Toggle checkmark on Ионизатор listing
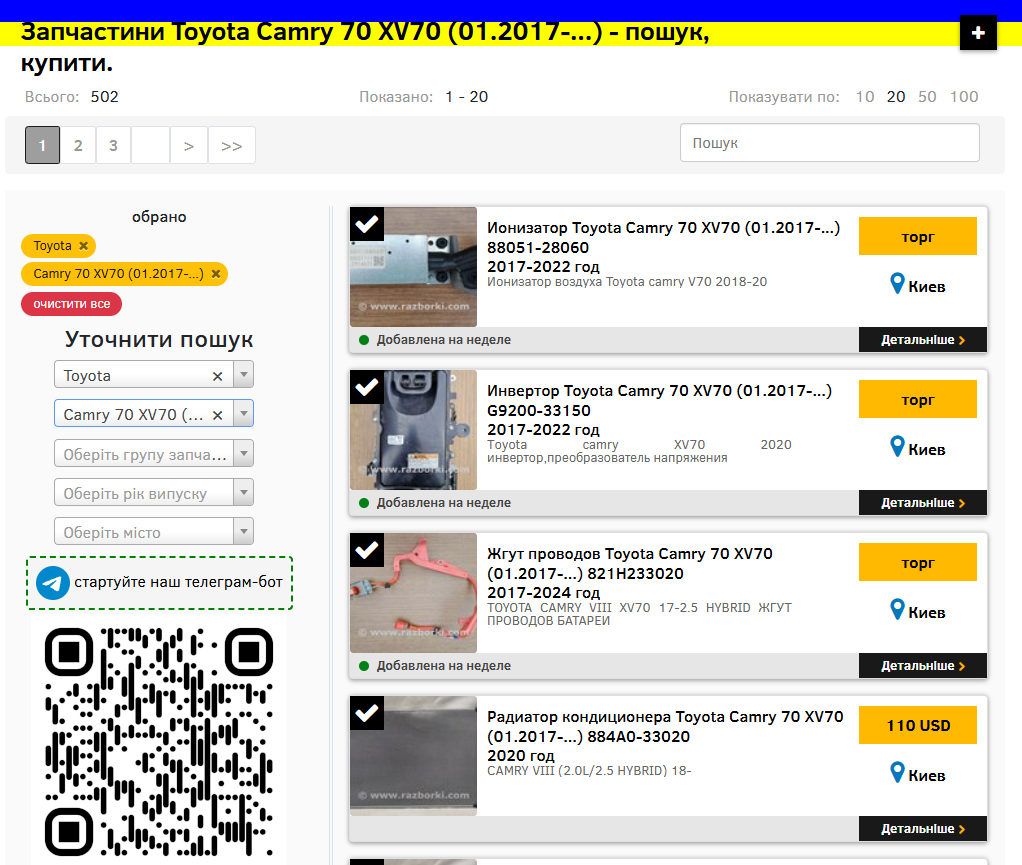 367,224
